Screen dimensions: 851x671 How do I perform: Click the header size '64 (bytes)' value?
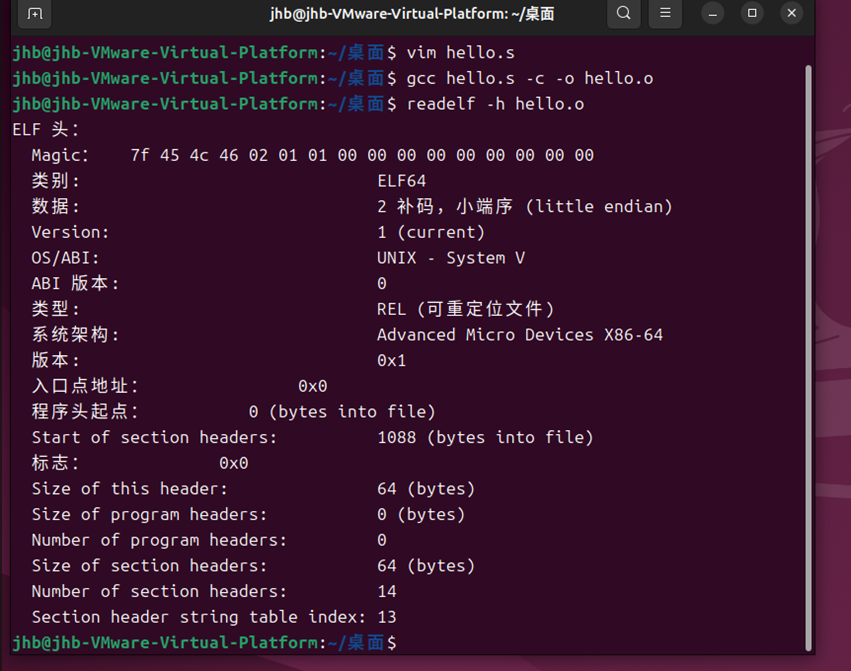426,489
